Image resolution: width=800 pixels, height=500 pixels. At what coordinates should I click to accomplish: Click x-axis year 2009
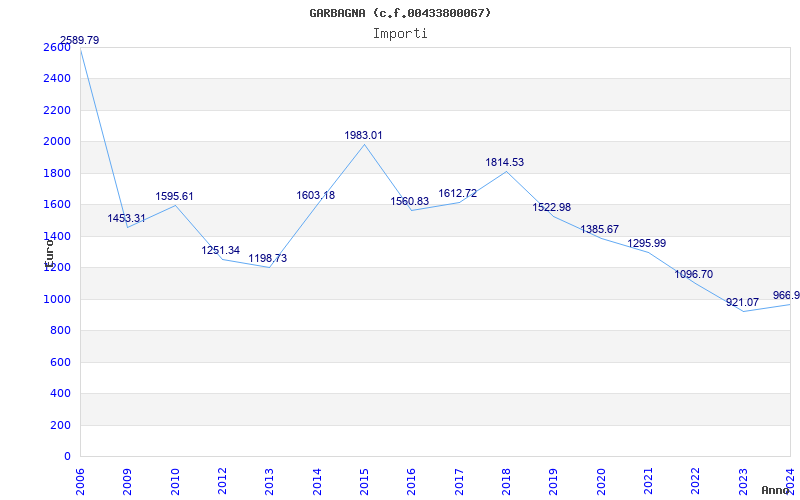(x=128, y=481)
